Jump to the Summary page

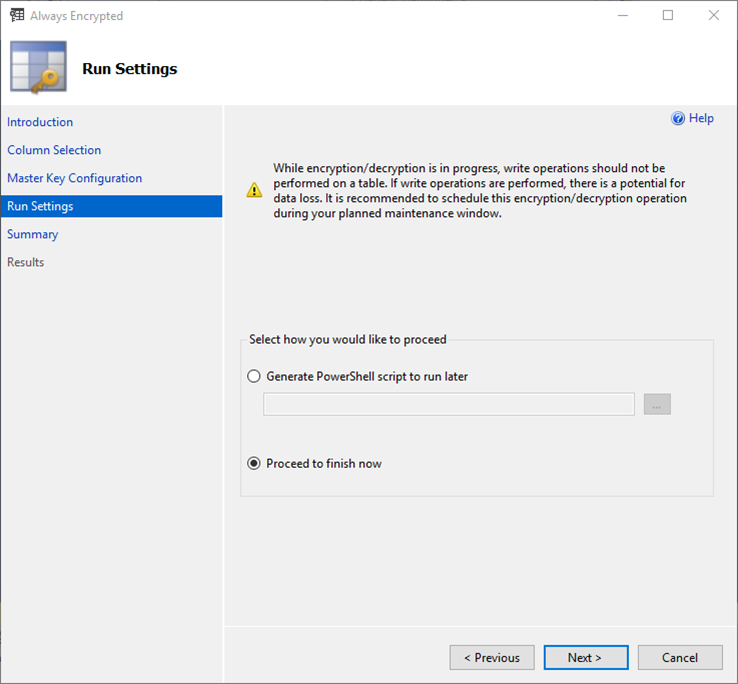tap(33, 234)
